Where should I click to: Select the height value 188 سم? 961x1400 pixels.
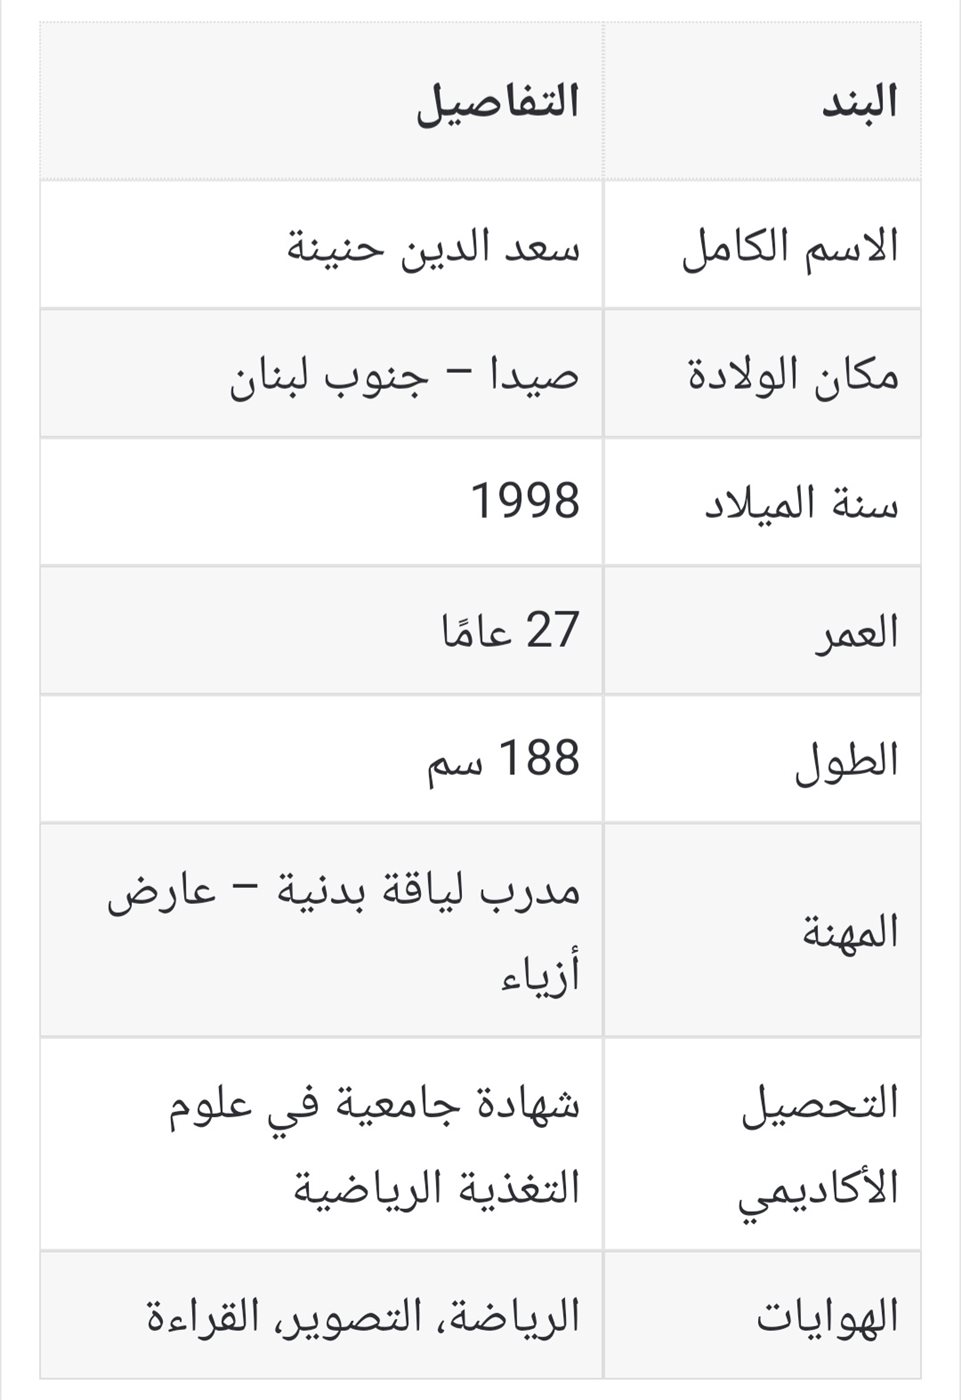504,759
